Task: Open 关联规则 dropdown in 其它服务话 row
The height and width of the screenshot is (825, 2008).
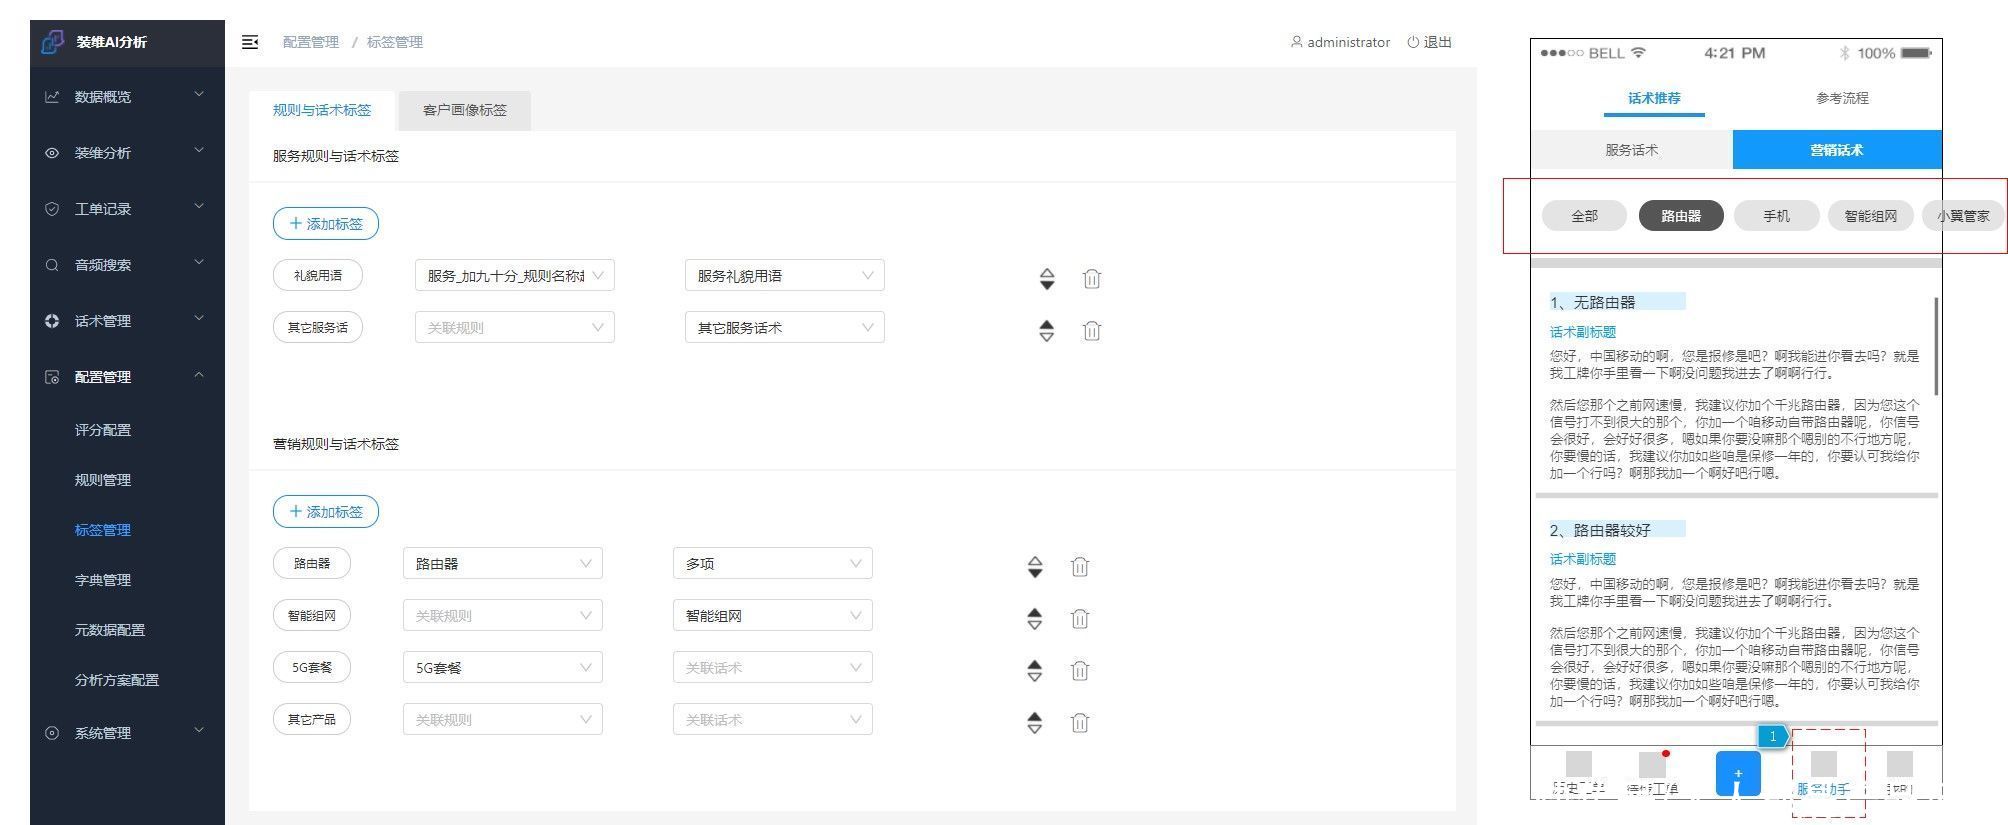Action: pos(515,328)
